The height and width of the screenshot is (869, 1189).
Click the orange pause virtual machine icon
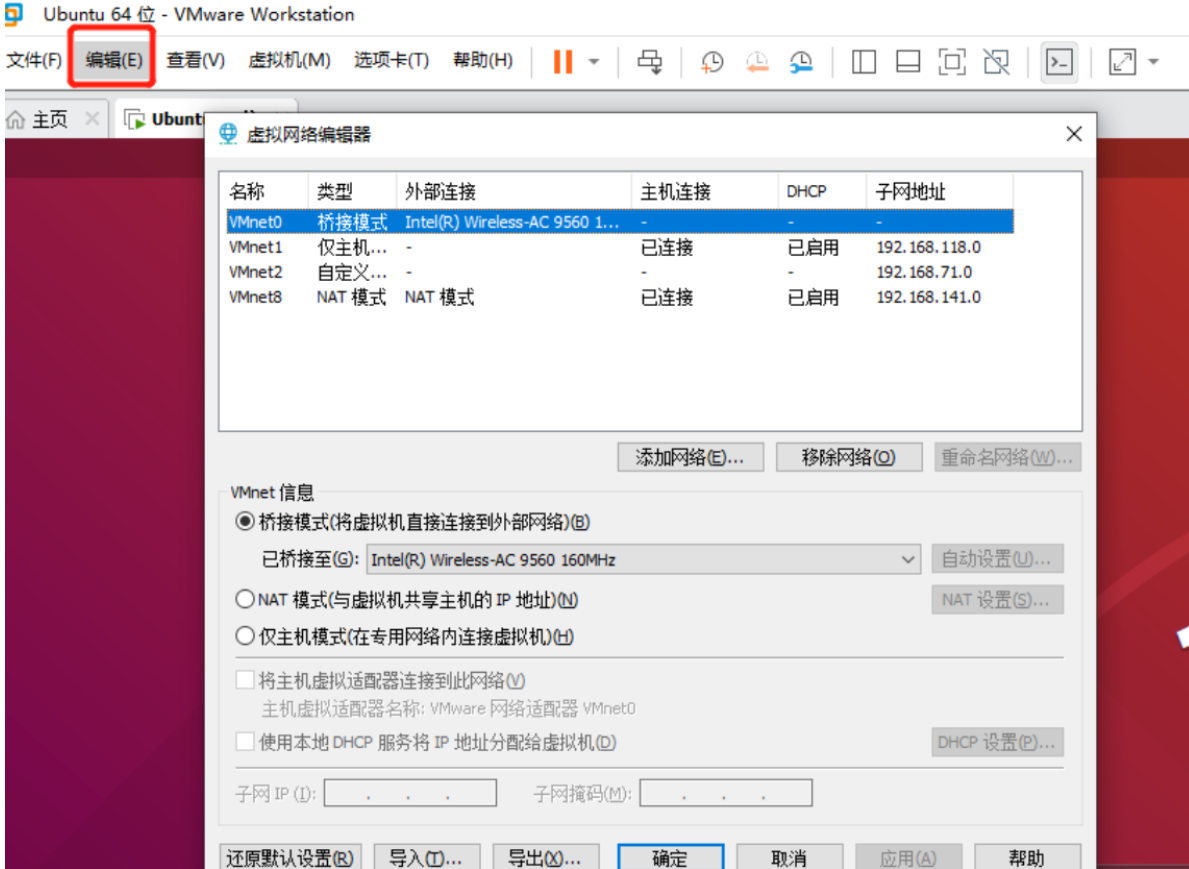tap(563, 61)
